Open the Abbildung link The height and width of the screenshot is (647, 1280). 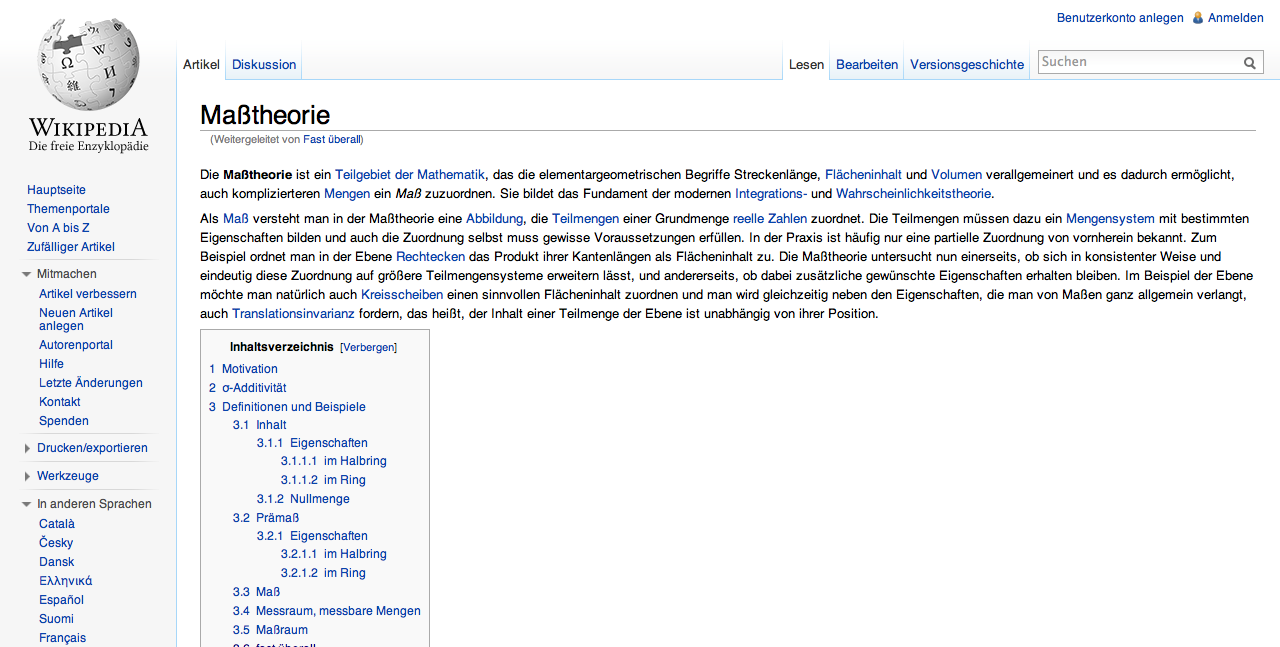[494, 218]
